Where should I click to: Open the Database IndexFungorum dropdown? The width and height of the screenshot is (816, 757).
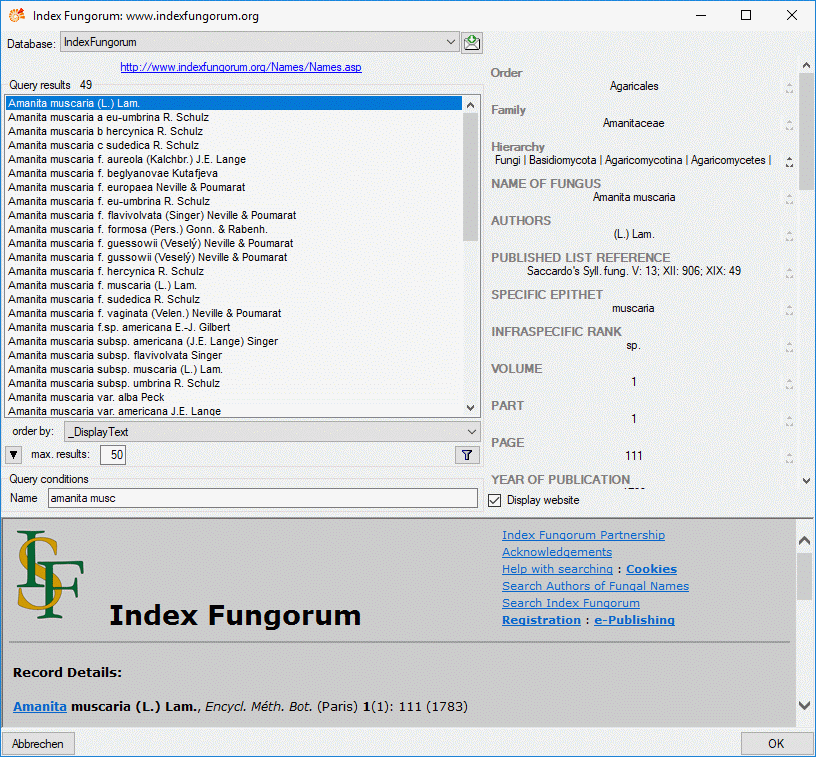pos(260,42)
